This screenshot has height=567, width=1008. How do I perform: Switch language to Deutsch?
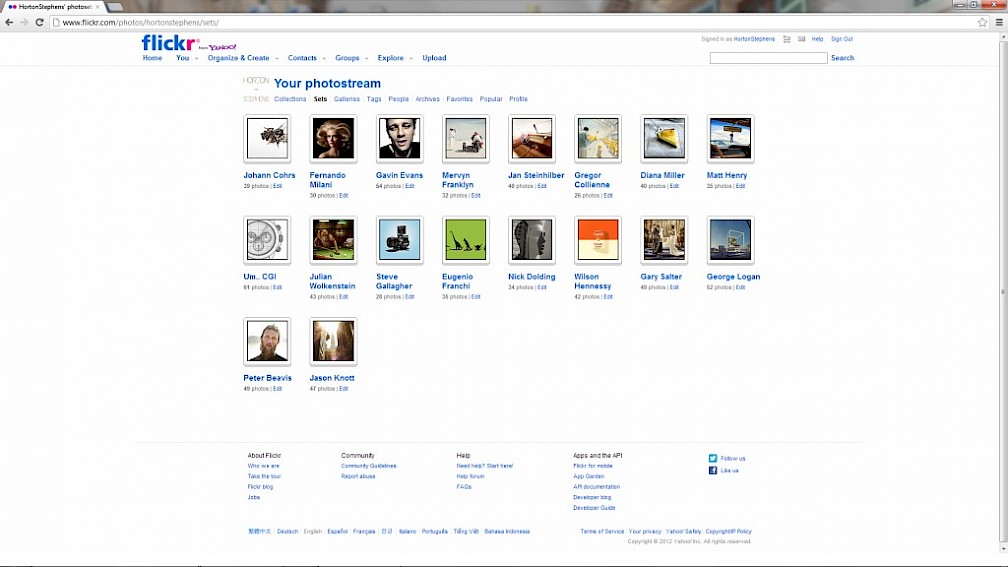(287, 532)
